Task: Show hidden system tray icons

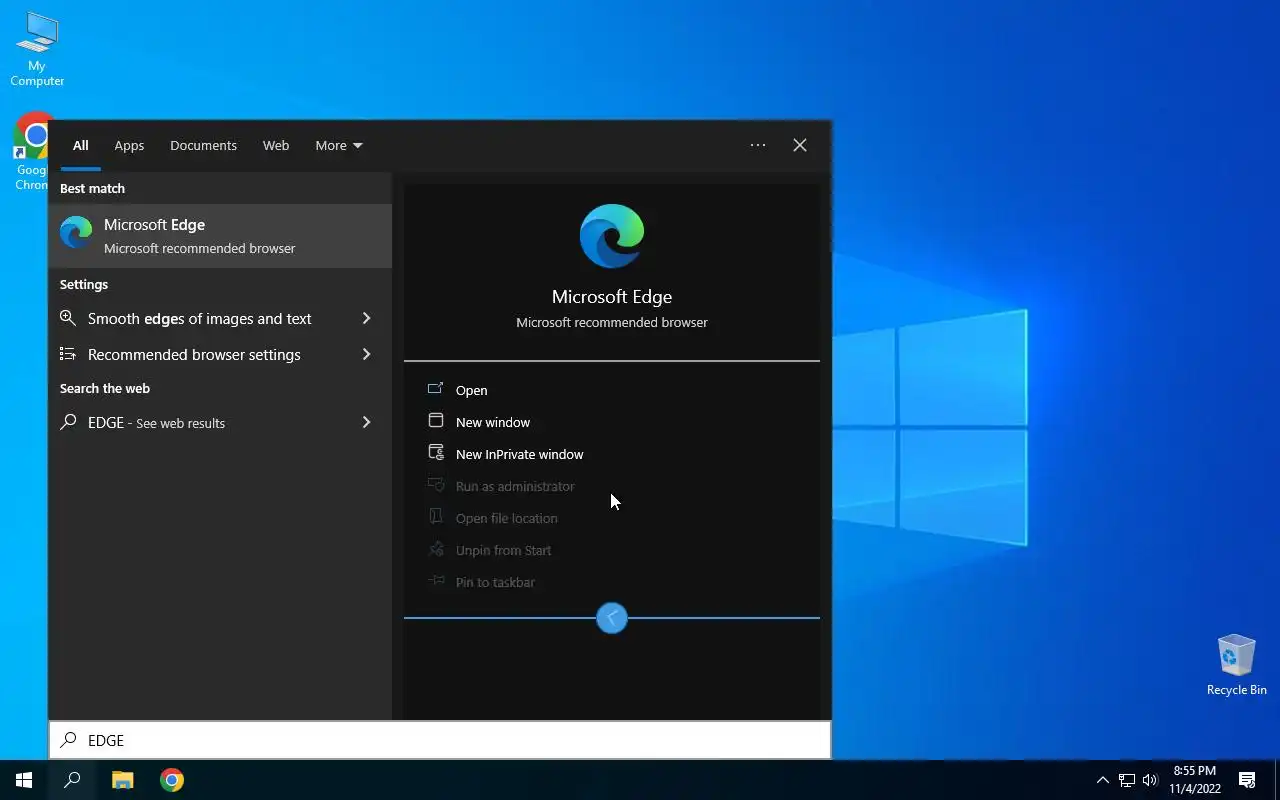Action: [1103, 780]
